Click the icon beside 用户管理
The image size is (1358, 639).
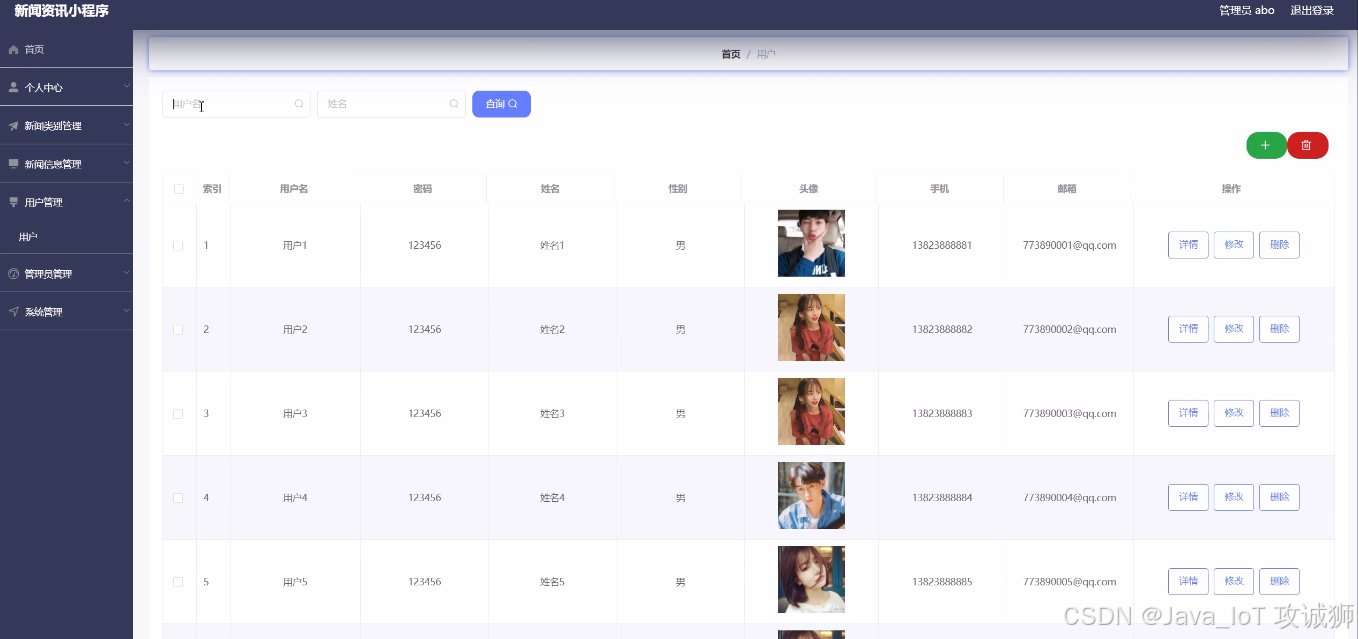[x=14, y=202]
